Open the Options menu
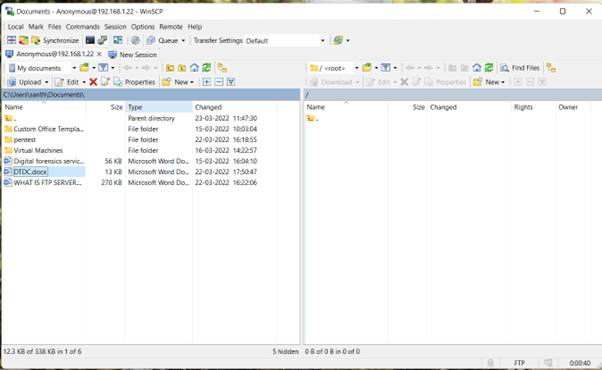Viewport: 602px width, 370px height. 143,26
